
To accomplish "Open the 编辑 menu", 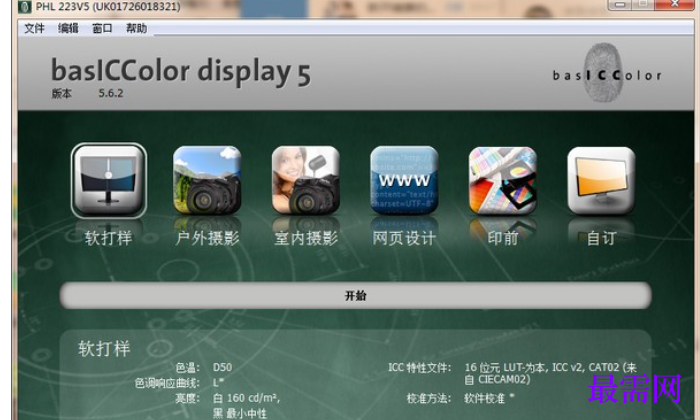I will pyautogui.click(x=68, y=28).
